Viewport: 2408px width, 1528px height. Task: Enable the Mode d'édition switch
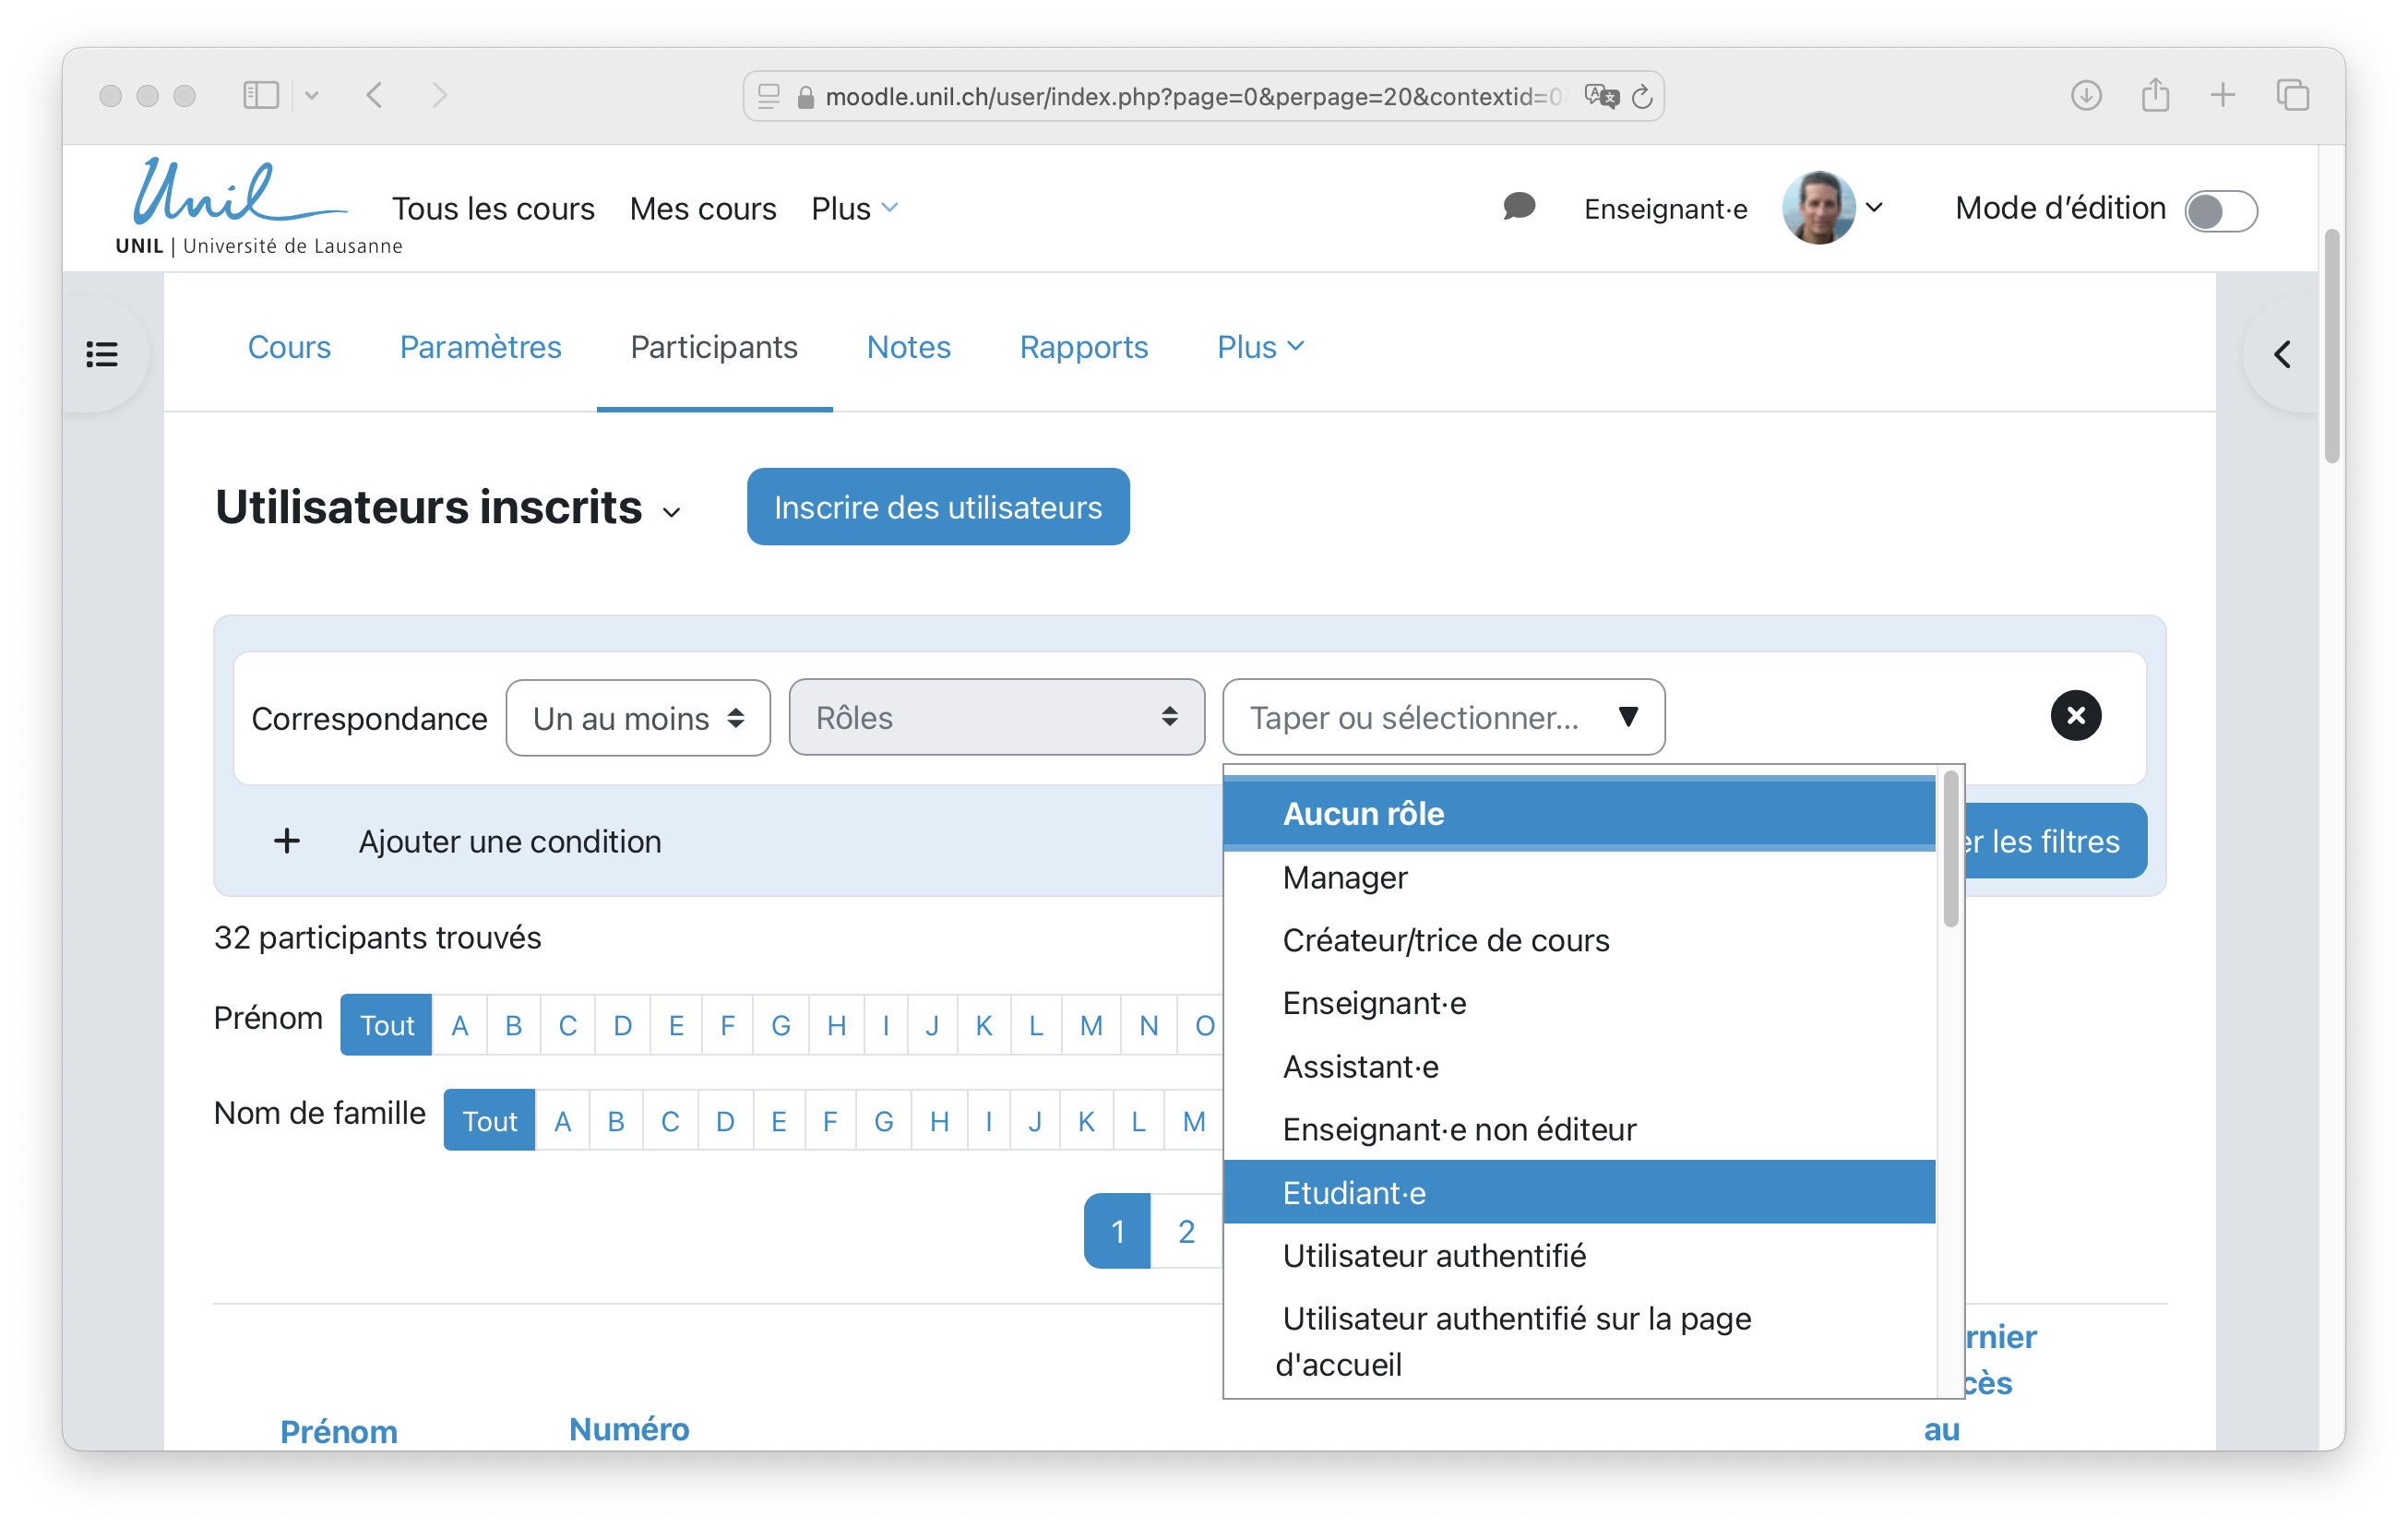coord(2220,210)
